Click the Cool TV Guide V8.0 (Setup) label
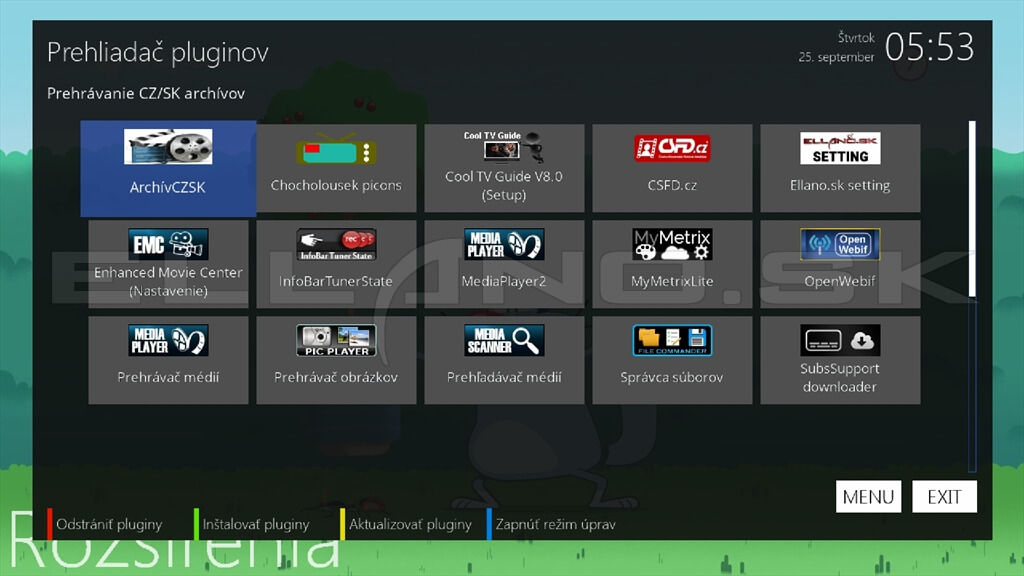1024x576 pixels. 504,185
